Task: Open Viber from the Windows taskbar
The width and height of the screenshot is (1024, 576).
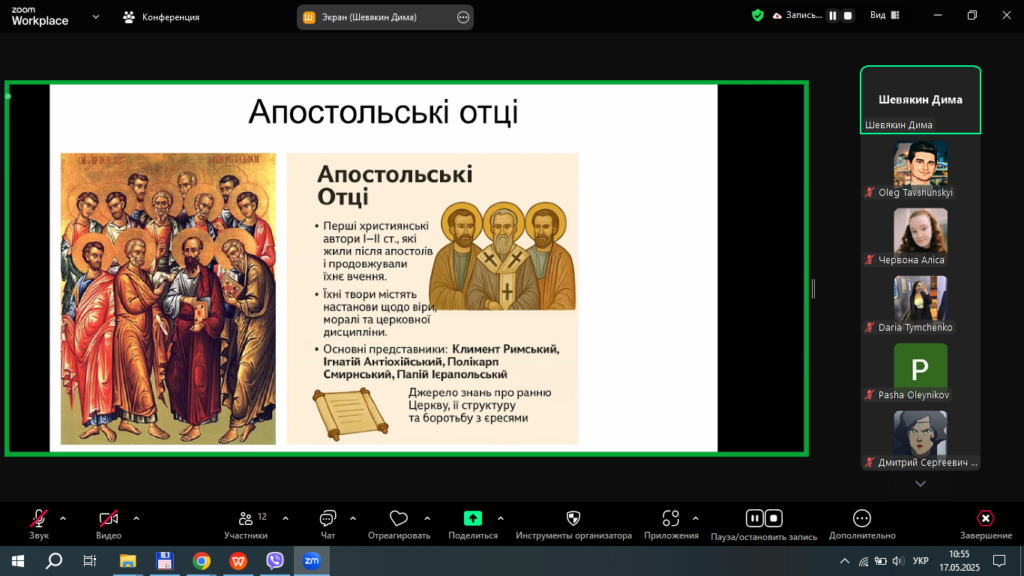Action: click(x=275, y=561)
